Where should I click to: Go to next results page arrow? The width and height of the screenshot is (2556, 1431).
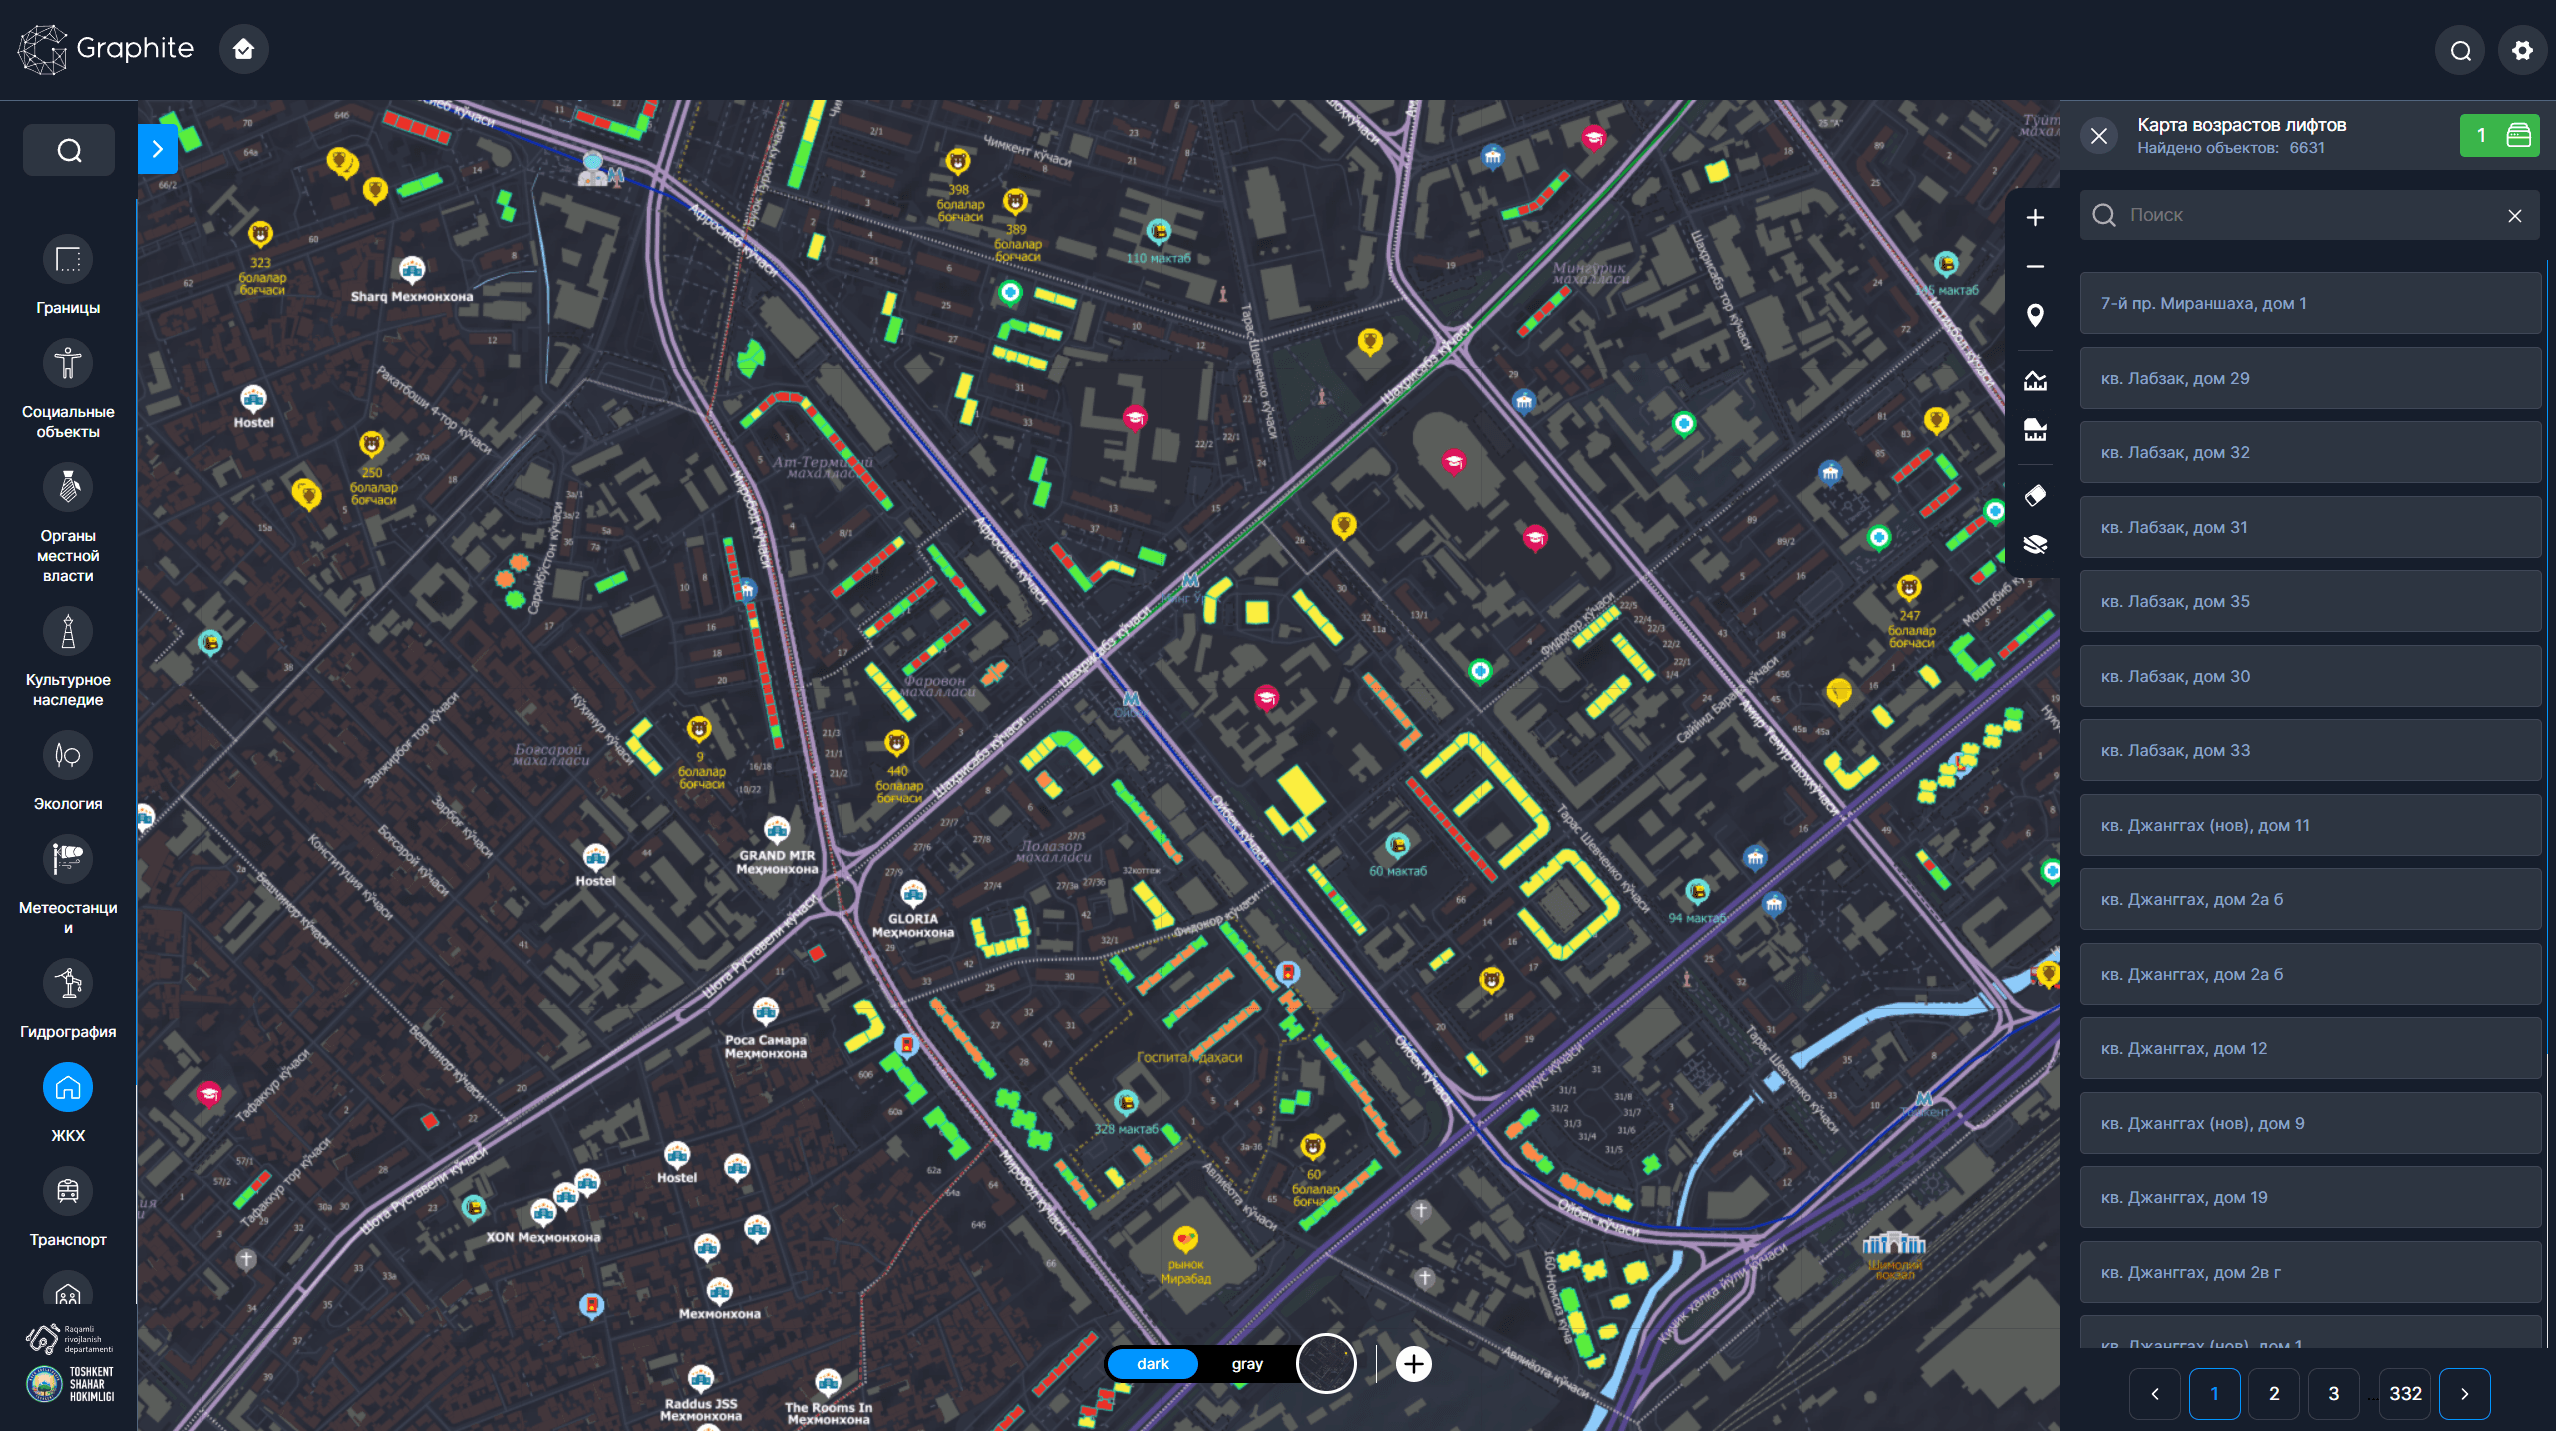pyautogui.click(x=2464, y=1393)
